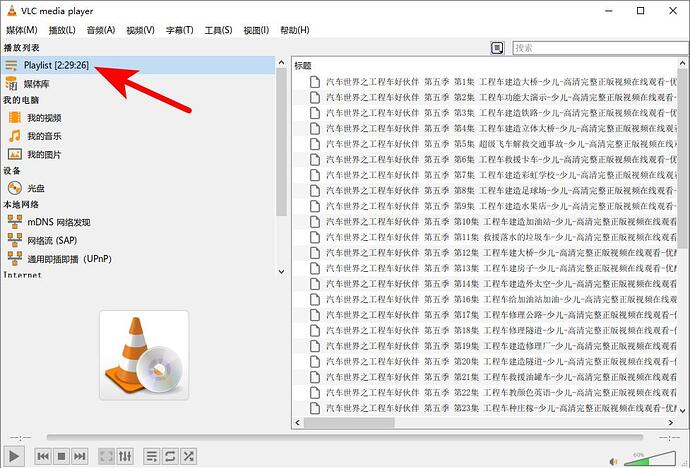The image size is (690, 468).
Task: Toggle random shuffle playback
Action: point(189,456)
